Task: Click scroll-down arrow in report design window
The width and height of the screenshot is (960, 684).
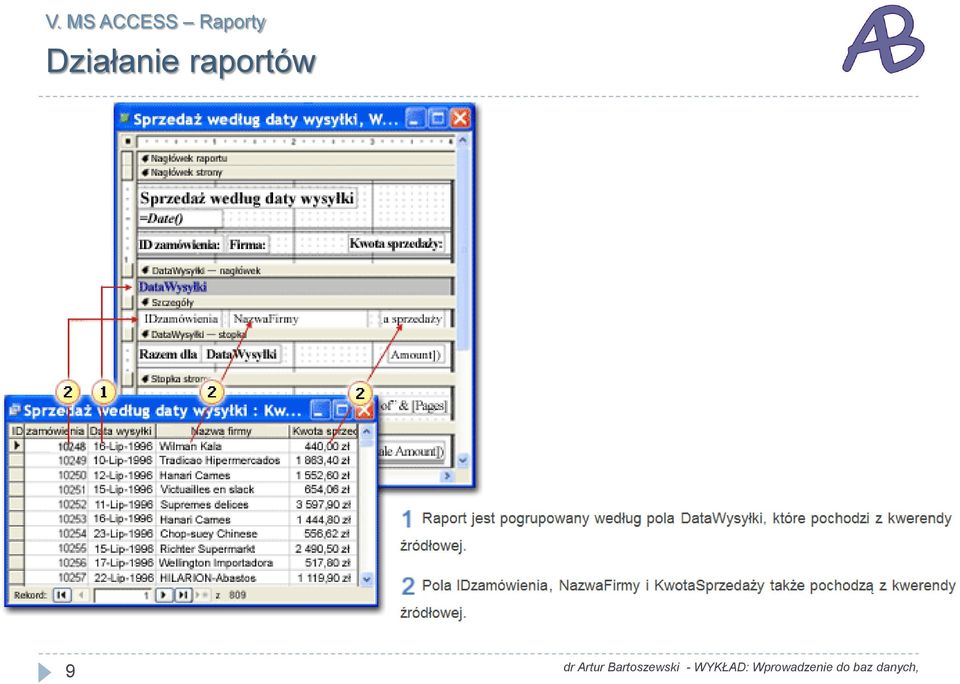Action: (463, 459)
